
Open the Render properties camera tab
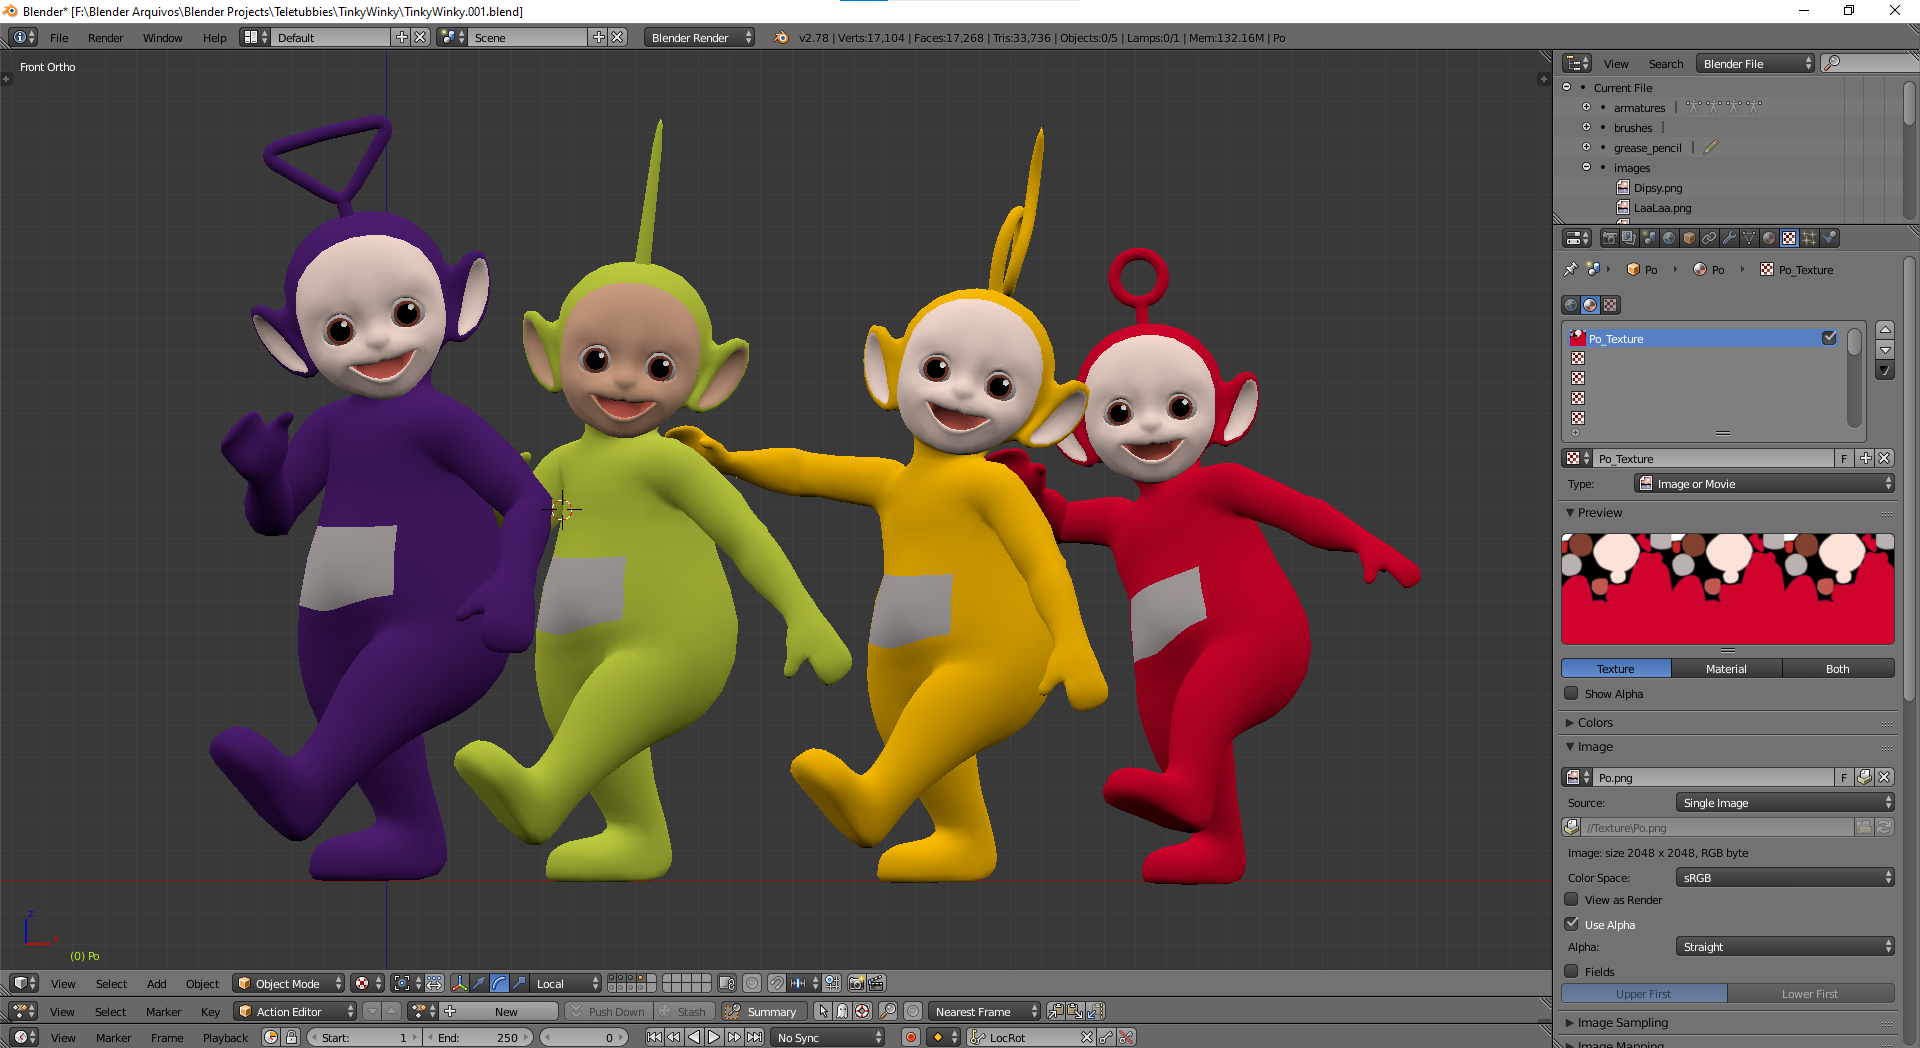click(1609, 238)
